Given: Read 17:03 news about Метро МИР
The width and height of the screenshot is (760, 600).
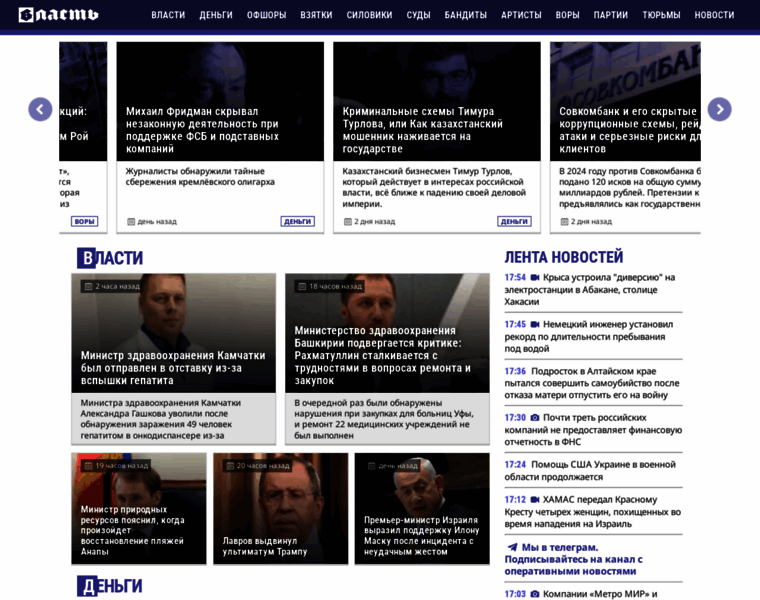Looking at the screenshot, I should [581, 594].
